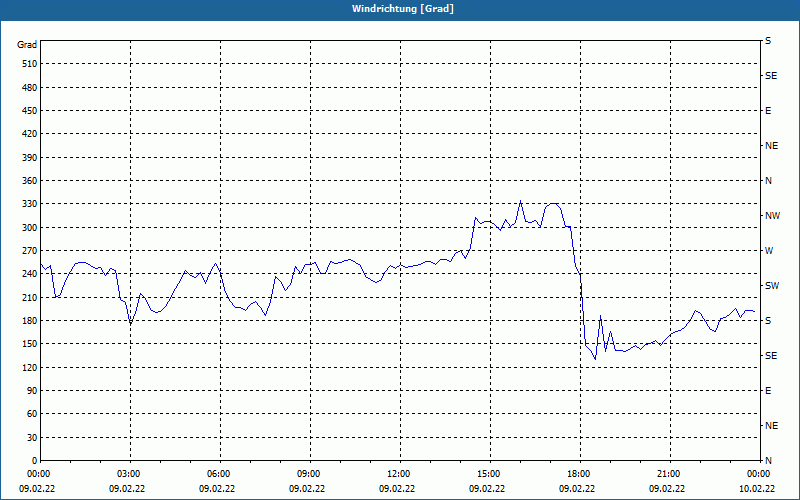
Task: Click the 60 degree axis label
Action: click(x=32, y=414)
